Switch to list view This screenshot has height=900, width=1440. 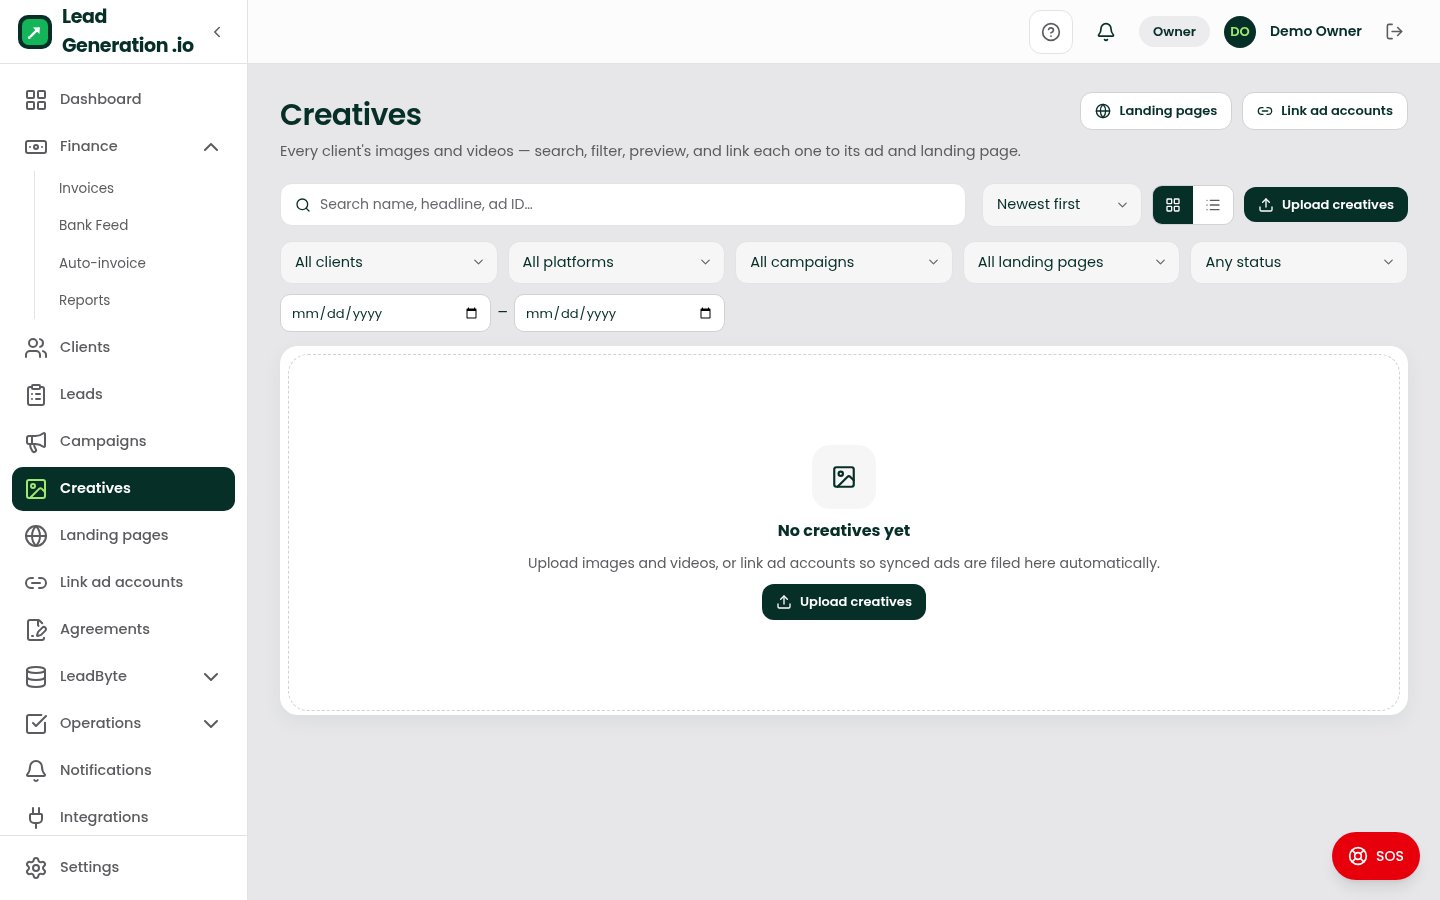point(1213,205)
